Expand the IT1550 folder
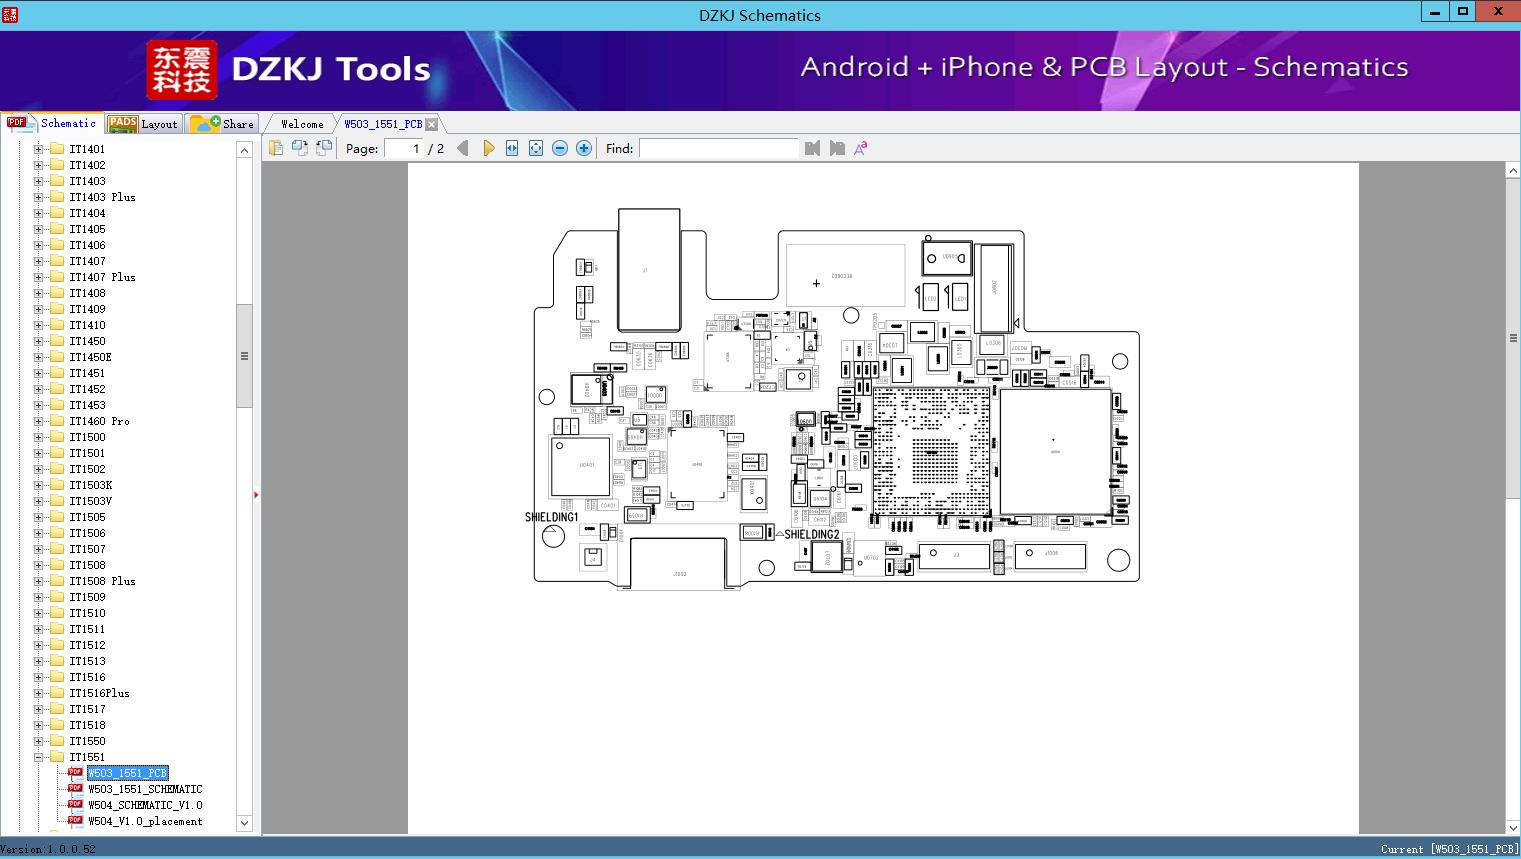Viewport: 1521px width, 859px height. click(x=38, y=741)
